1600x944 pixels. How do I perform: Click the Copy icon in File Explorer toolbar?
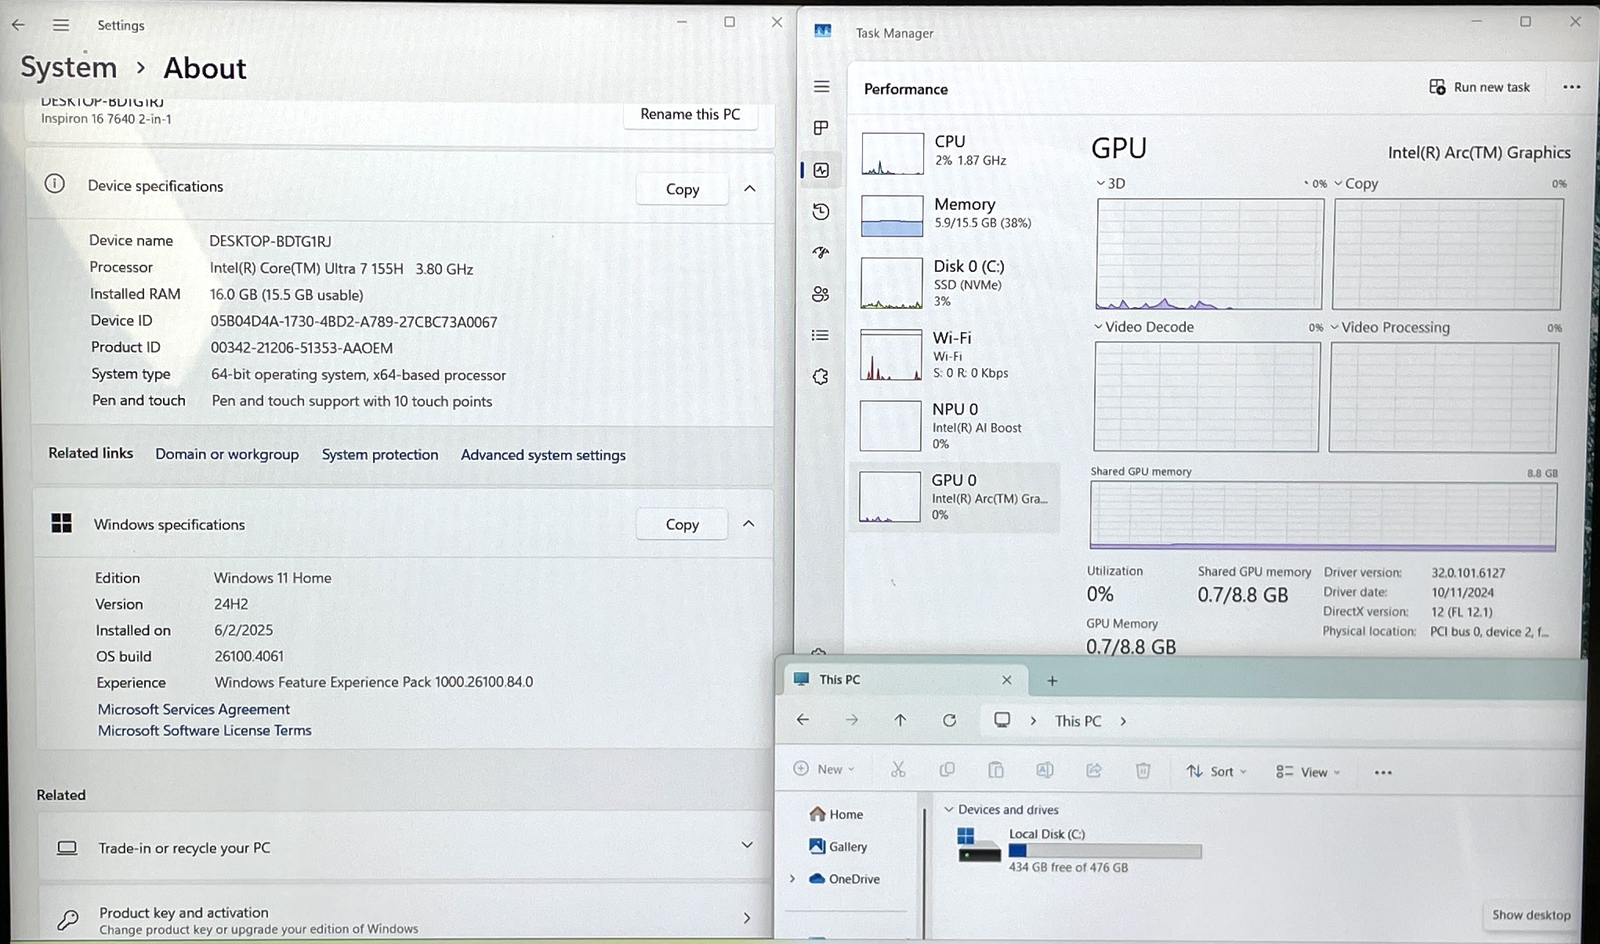pyautogui.click(x=947, y=769)
